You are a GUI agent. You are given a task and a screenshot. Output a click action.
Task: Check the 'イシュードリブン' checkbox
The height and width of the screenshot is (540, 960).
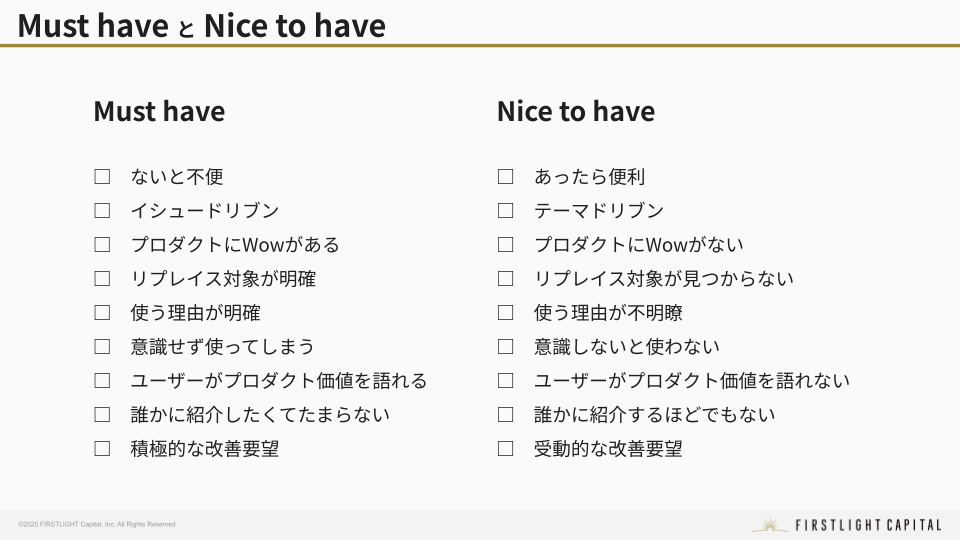pyautogui.click(x=102, y=211)
